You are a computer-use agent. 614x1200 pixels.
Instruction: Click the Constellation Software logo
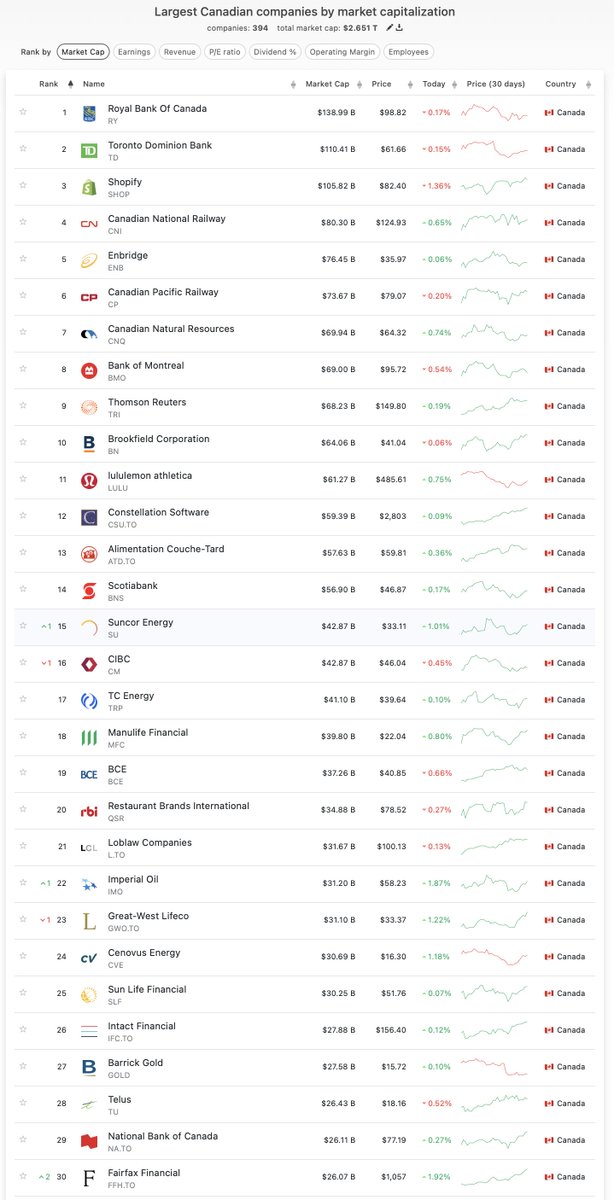click(x=88, y=517)
